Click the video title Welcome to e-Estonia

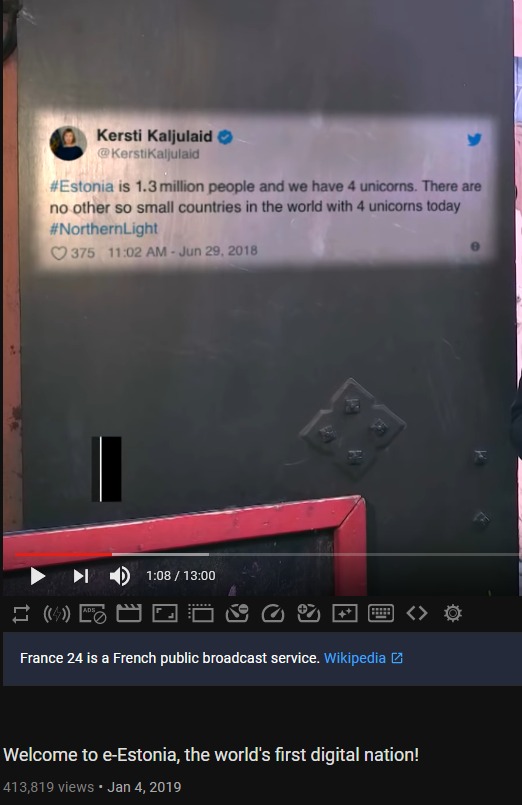(x=211, y=755)
